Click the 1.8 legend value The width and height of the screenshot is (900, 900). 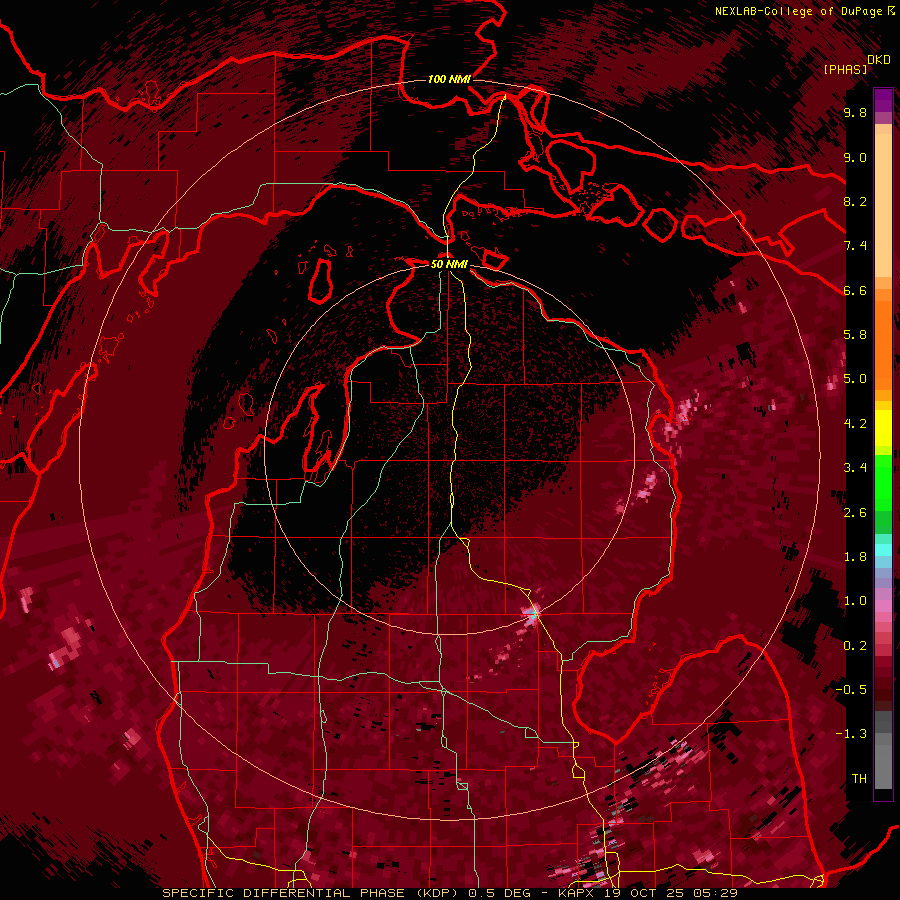855,557
